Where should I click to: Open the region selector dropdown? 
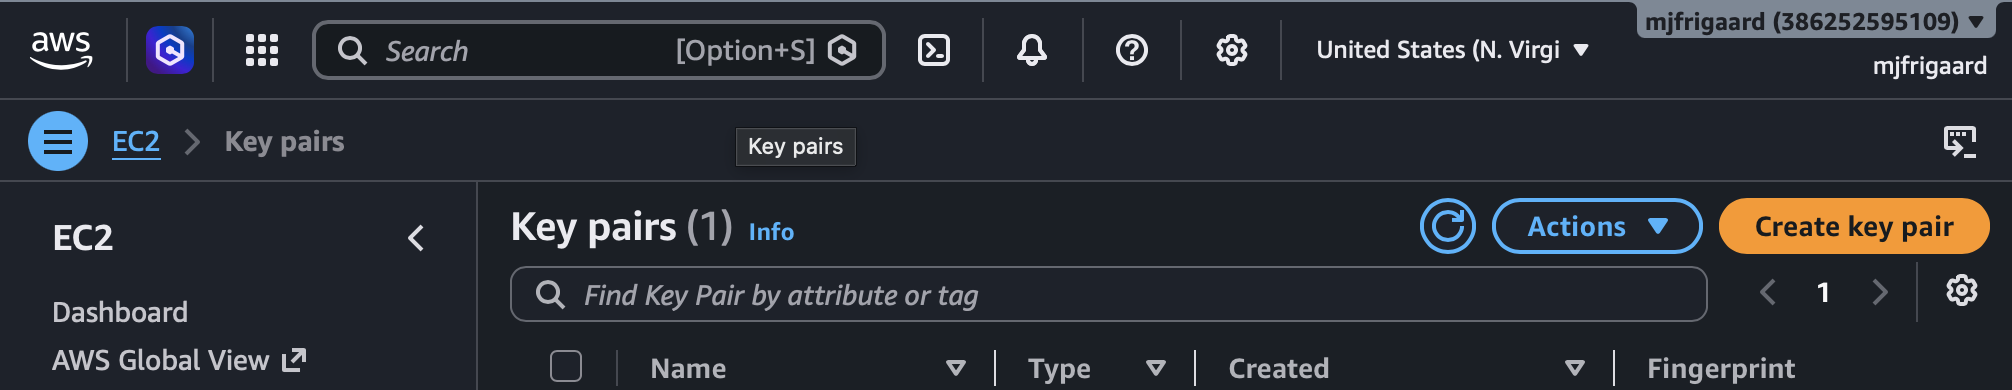1452,50
